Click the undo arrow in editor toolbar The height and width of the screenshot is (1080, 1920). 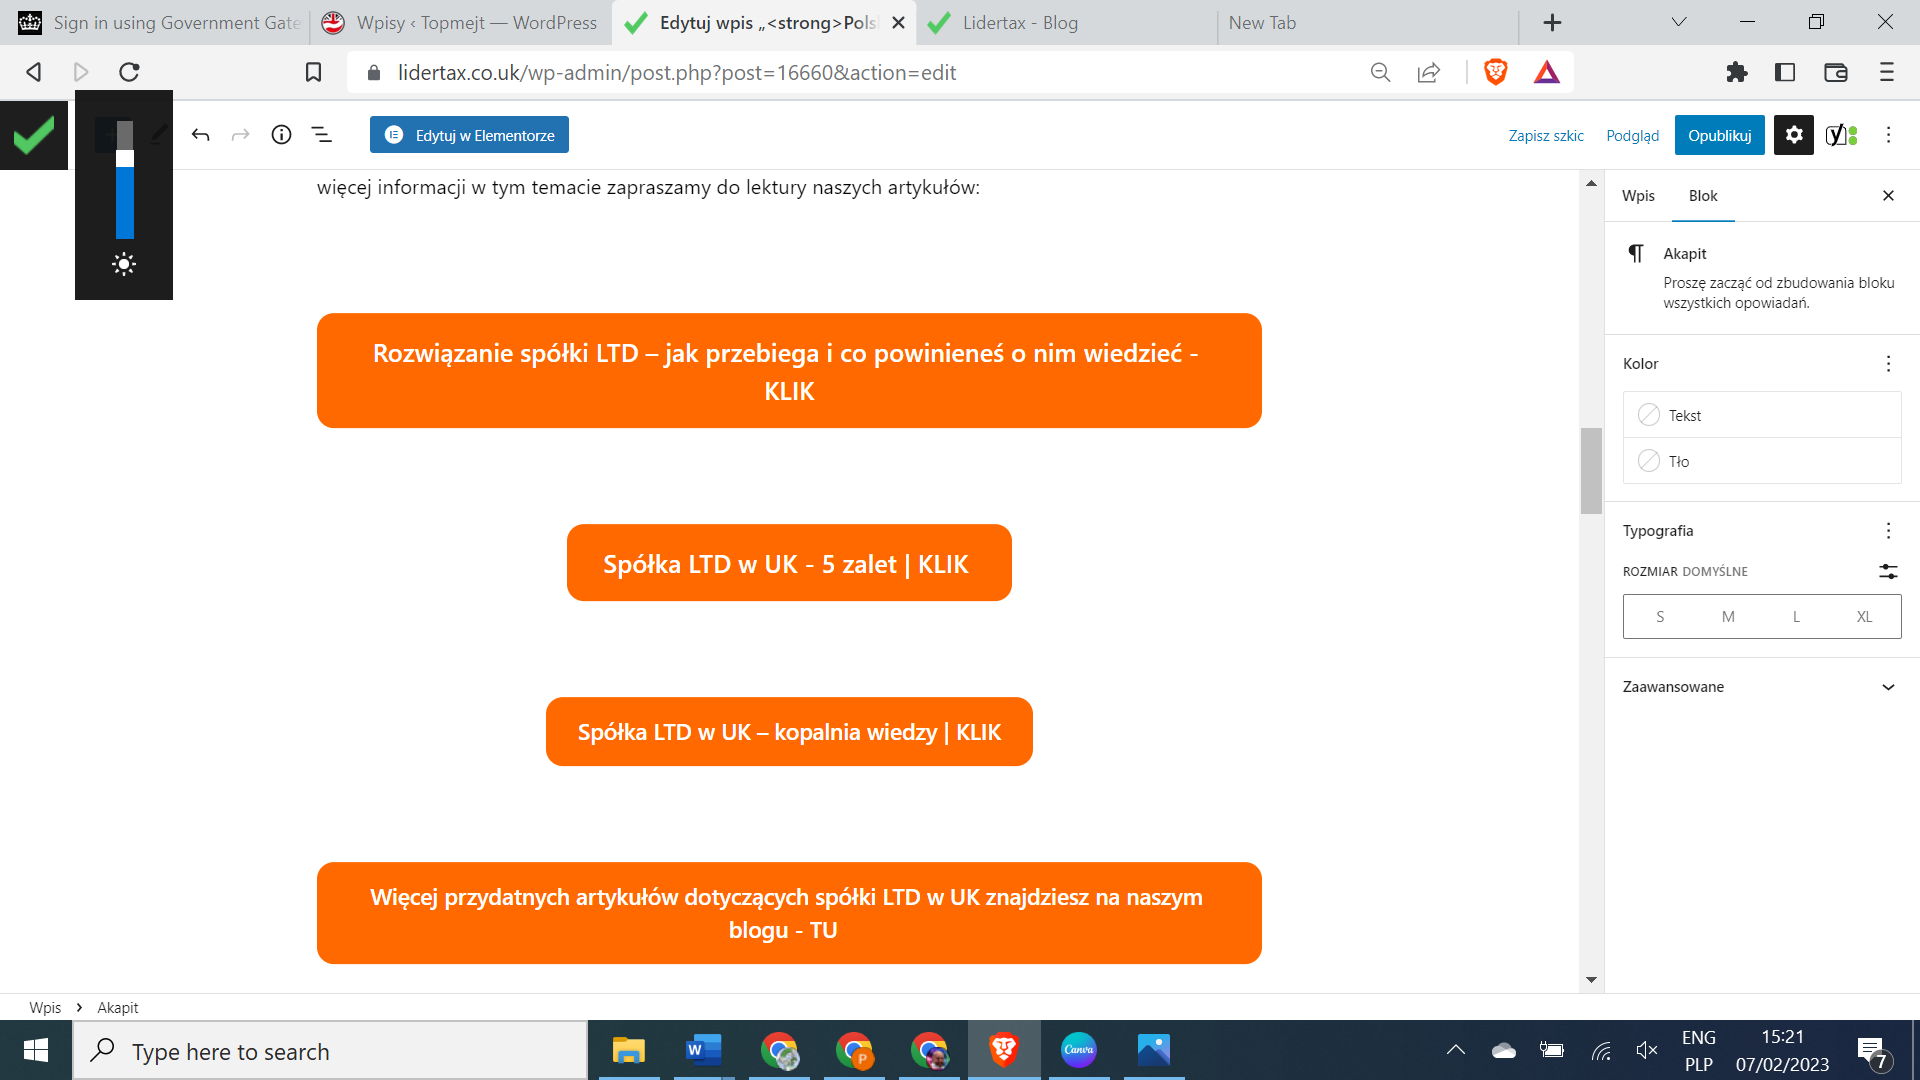[x=200, y=135]
